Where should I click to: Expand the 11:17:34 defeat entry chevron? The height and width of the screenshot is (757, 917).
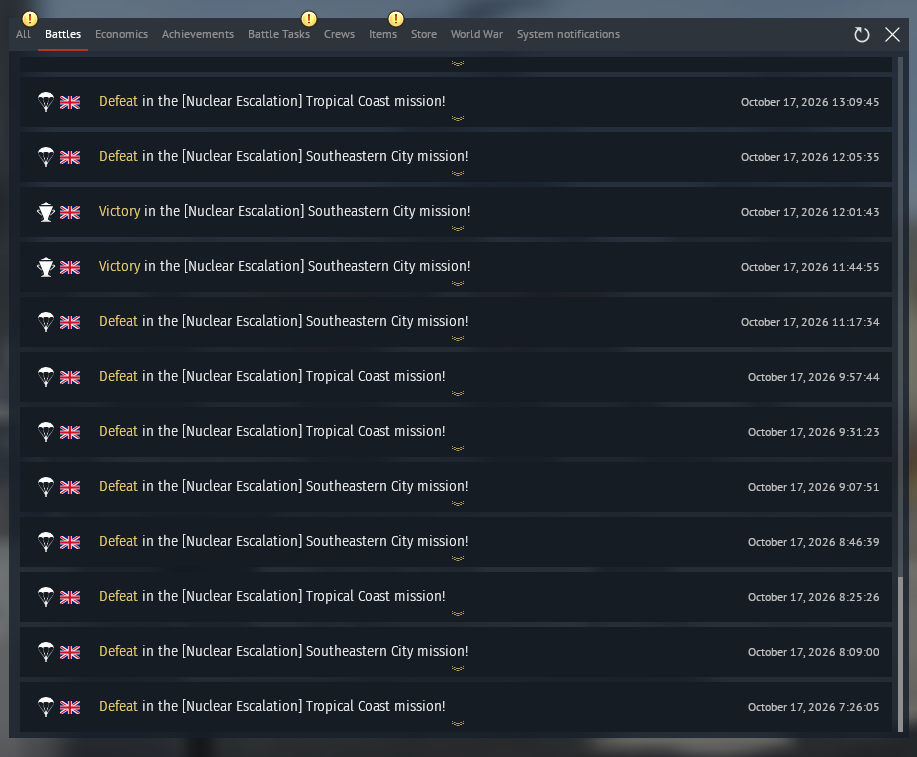click(458, 339)
